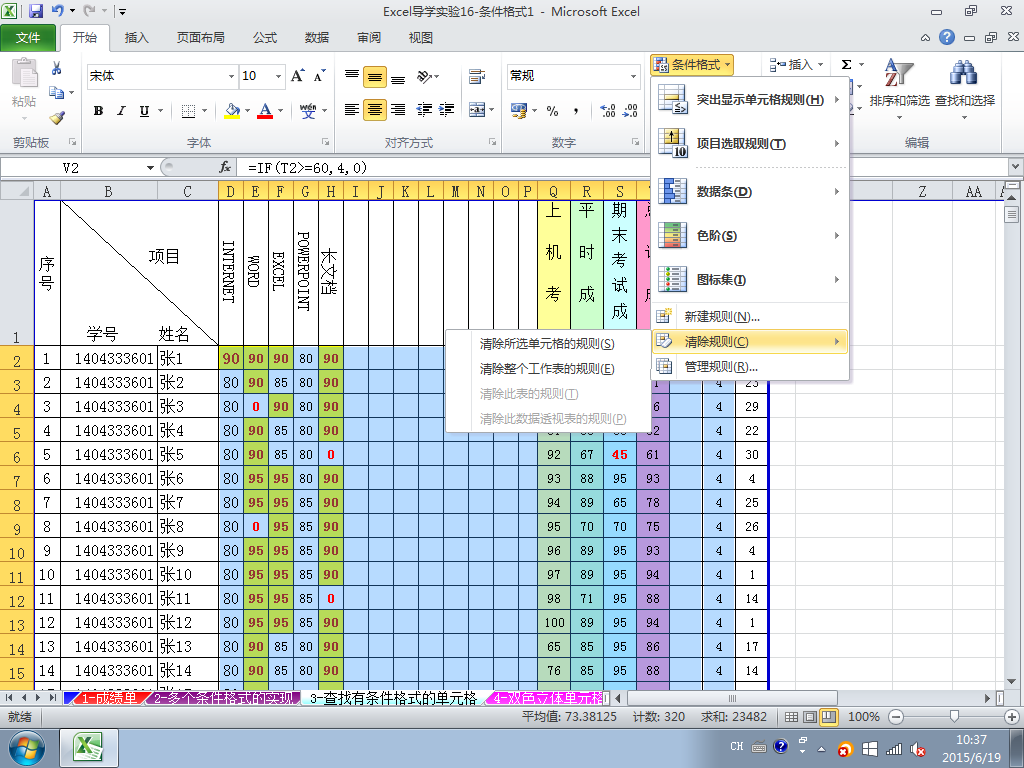Switch to the 页面布局 ribbon tab
The width and height of the screenshot is (1024, 768).
[x=200, y=38]
